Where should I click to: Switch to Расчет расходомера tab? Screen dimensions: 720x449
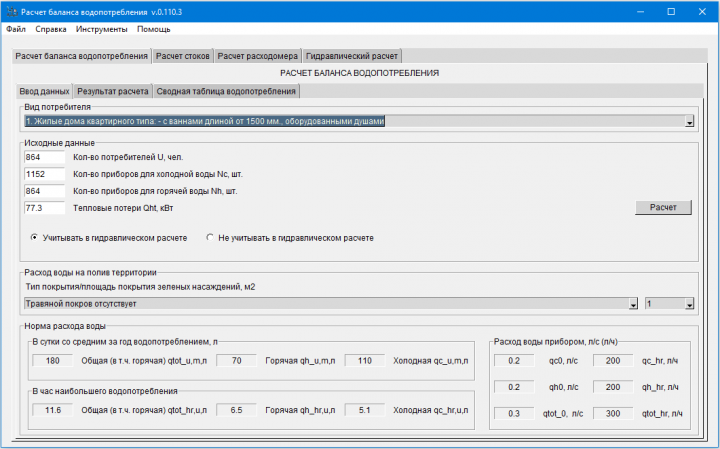[x=257, y=56]
